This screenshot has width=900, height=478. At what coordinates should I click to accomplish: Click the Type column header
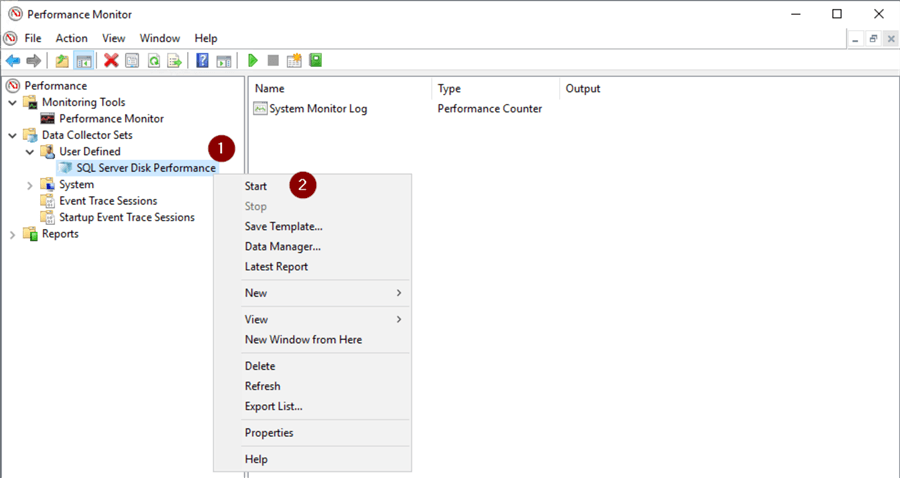[496, 89]
